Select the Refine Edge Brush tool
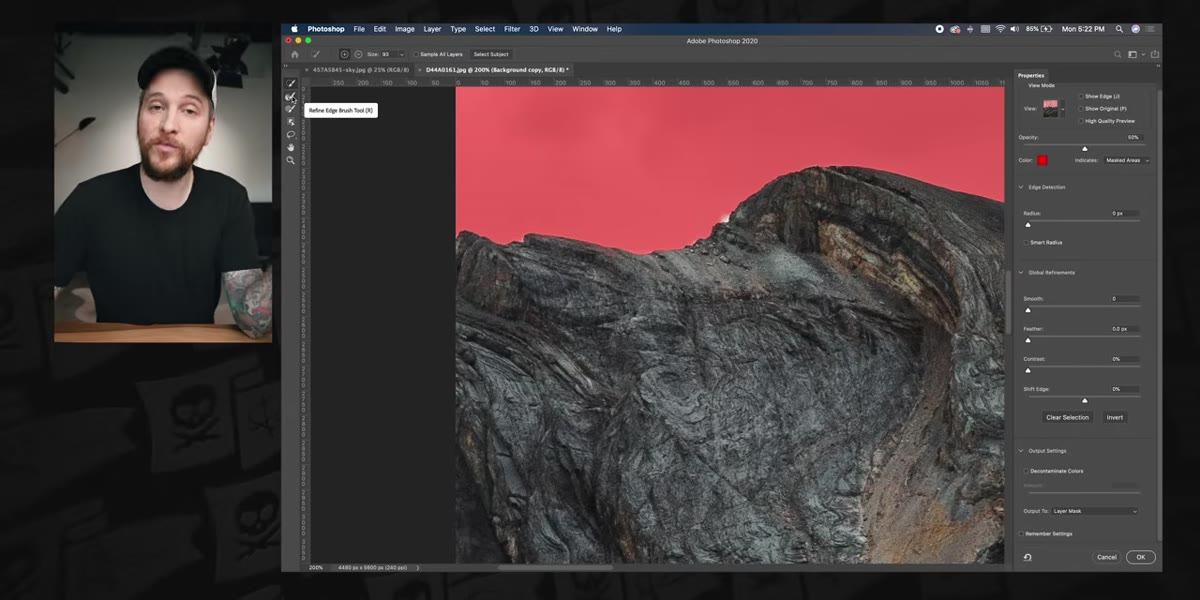Viewport: 1200px width, 600px height. pyautogui.click(x=291, y=97)
